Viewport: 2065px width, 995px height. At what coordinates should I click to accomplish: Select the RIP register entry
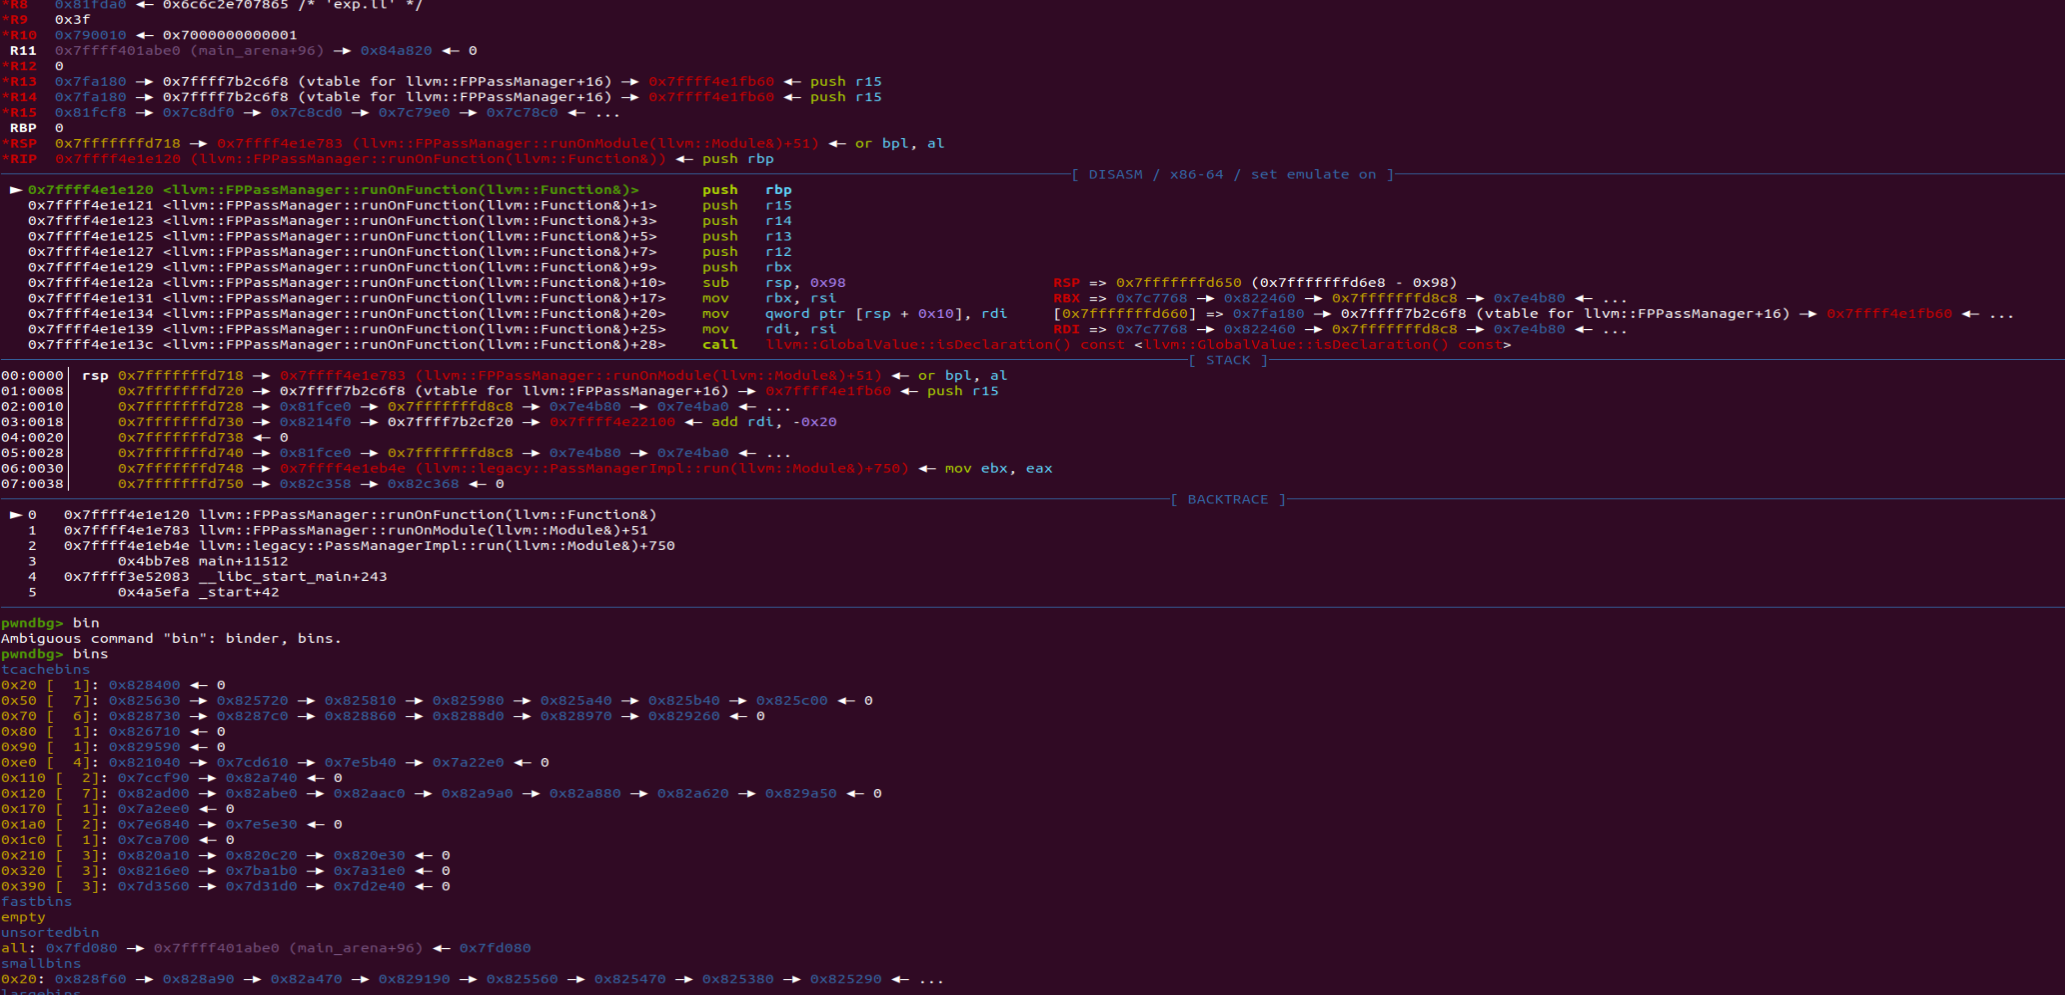[20, 158]
